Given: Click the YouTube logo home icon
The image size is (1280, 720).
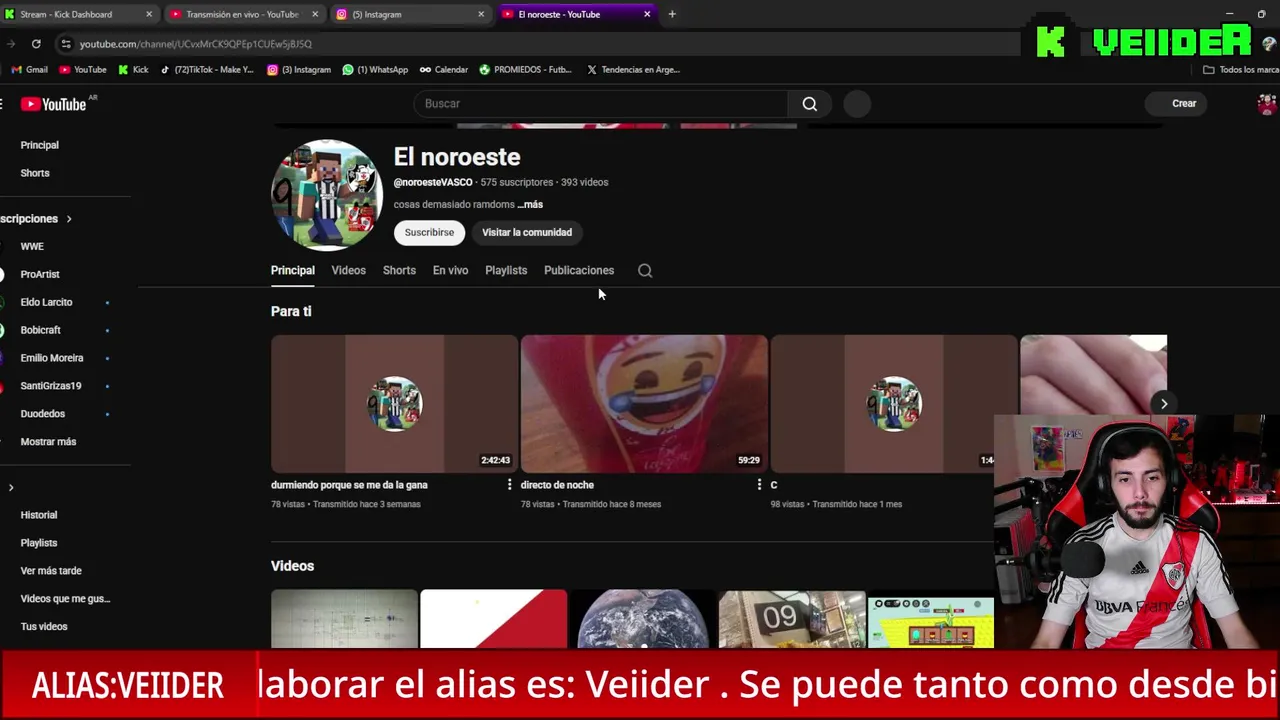Looking at the screenshot, I should point(54,104).
